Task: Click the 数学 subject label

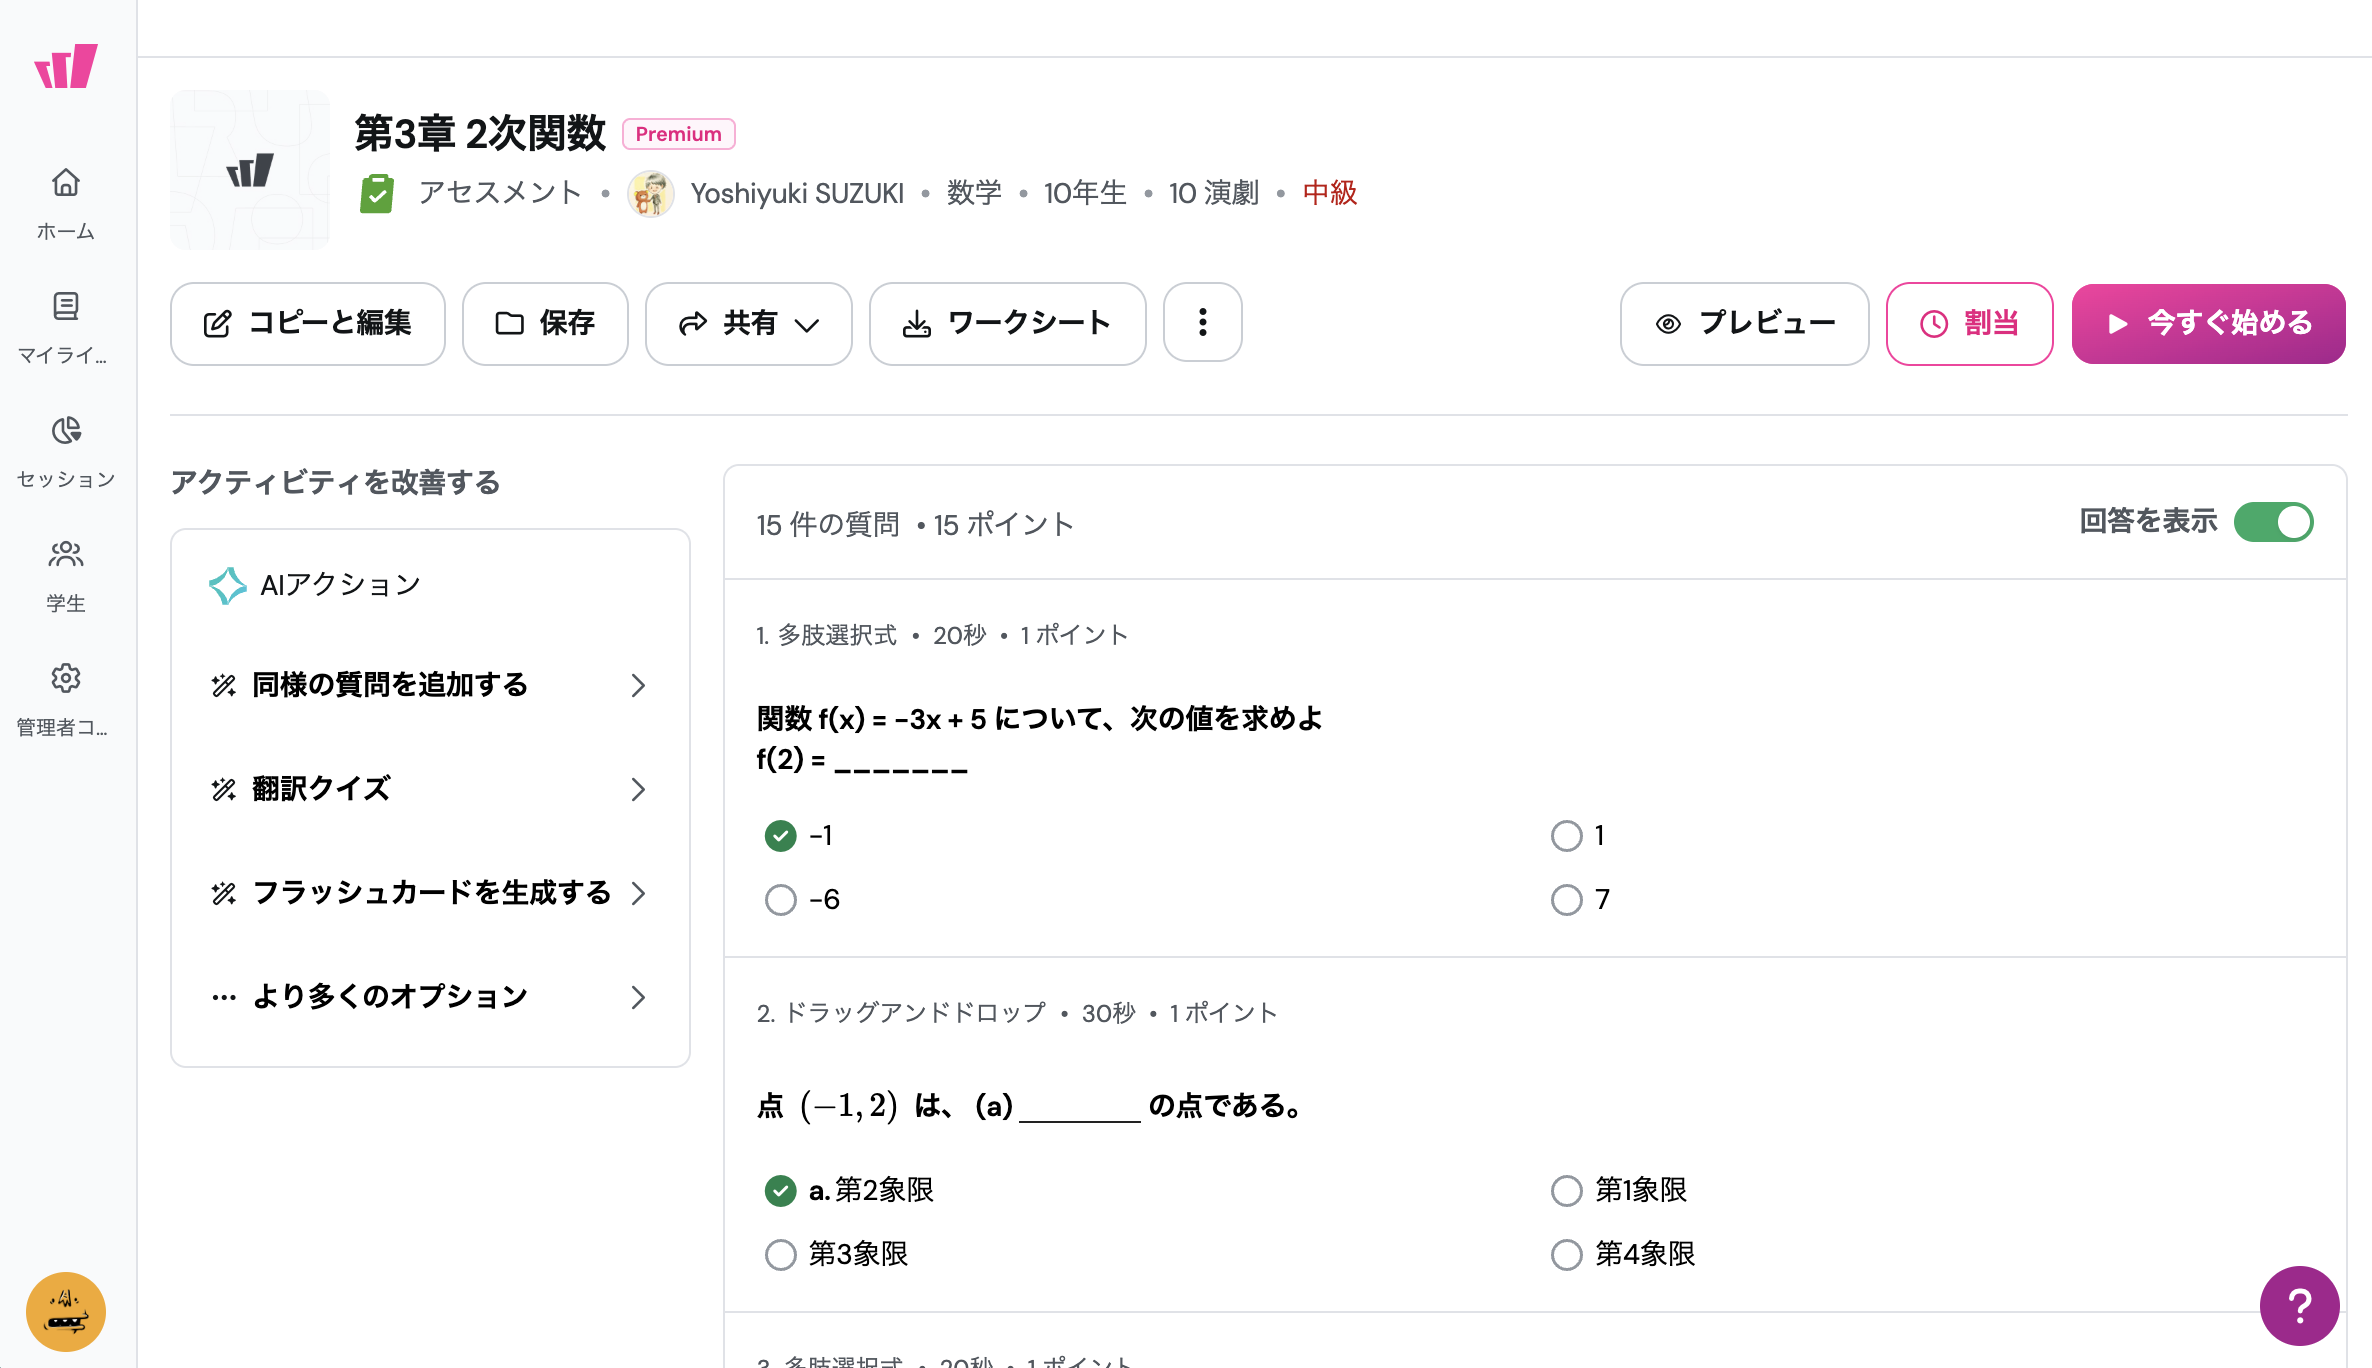Action: click(x=974, y=193)
